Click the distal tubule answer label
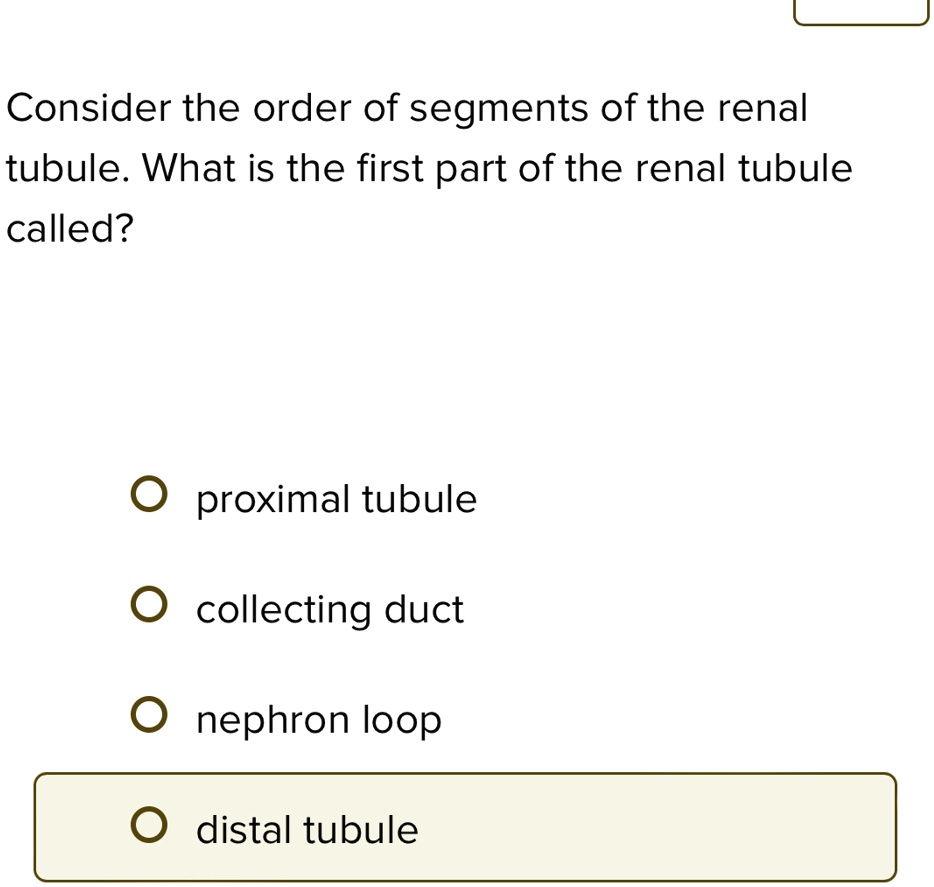The image size is (934, 887). pos(306,829)
